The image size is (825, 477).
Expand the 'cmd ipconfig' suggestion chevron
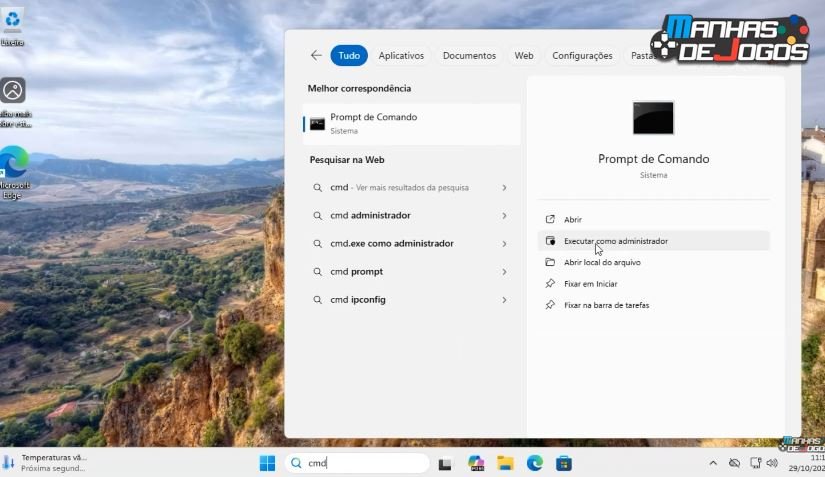pos(504,300)
